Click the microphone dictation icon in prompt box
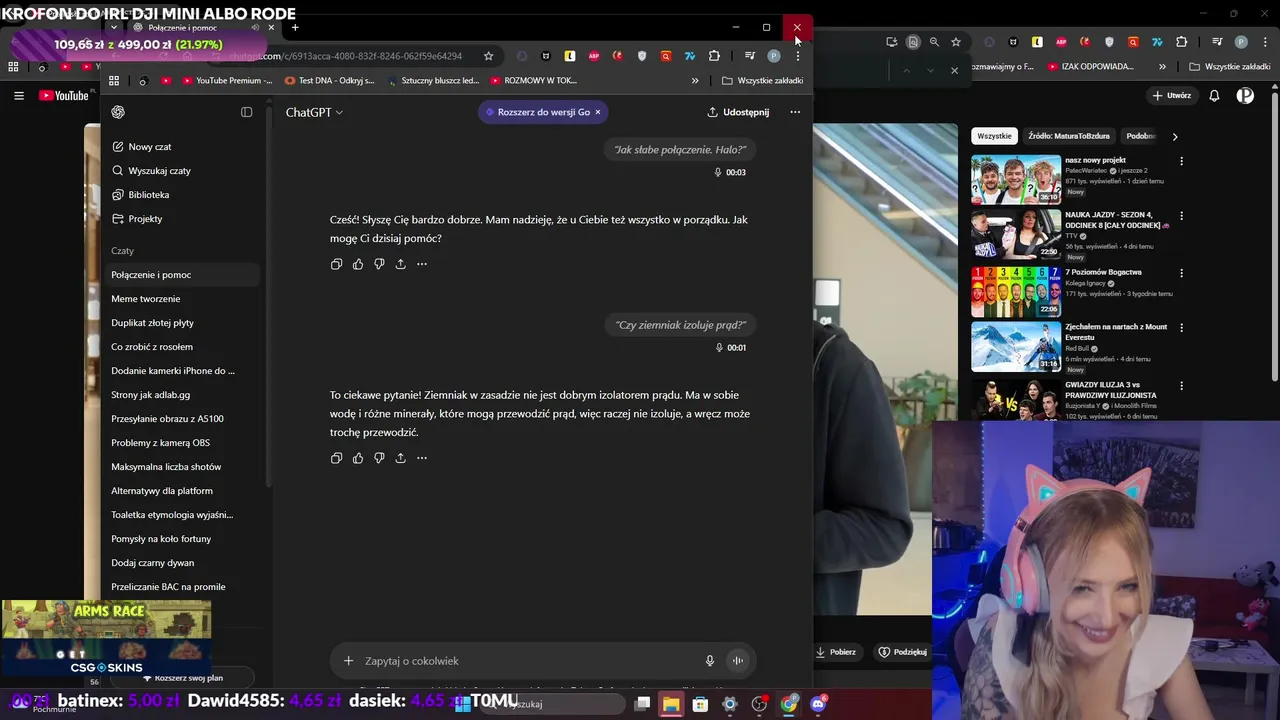Viewport: 1280px width, 720px height. [x=710, y=661]
